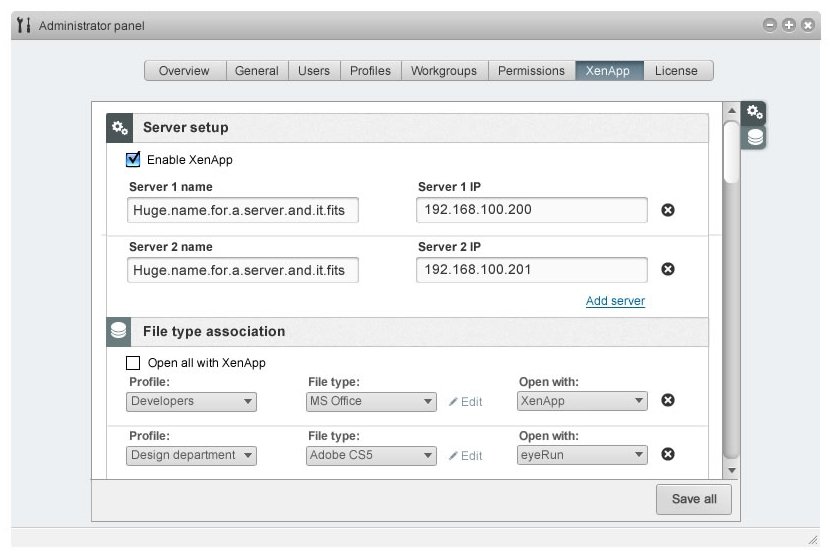
Task: Open the Adobe CS5 file type dropdown
Action: 371,455
